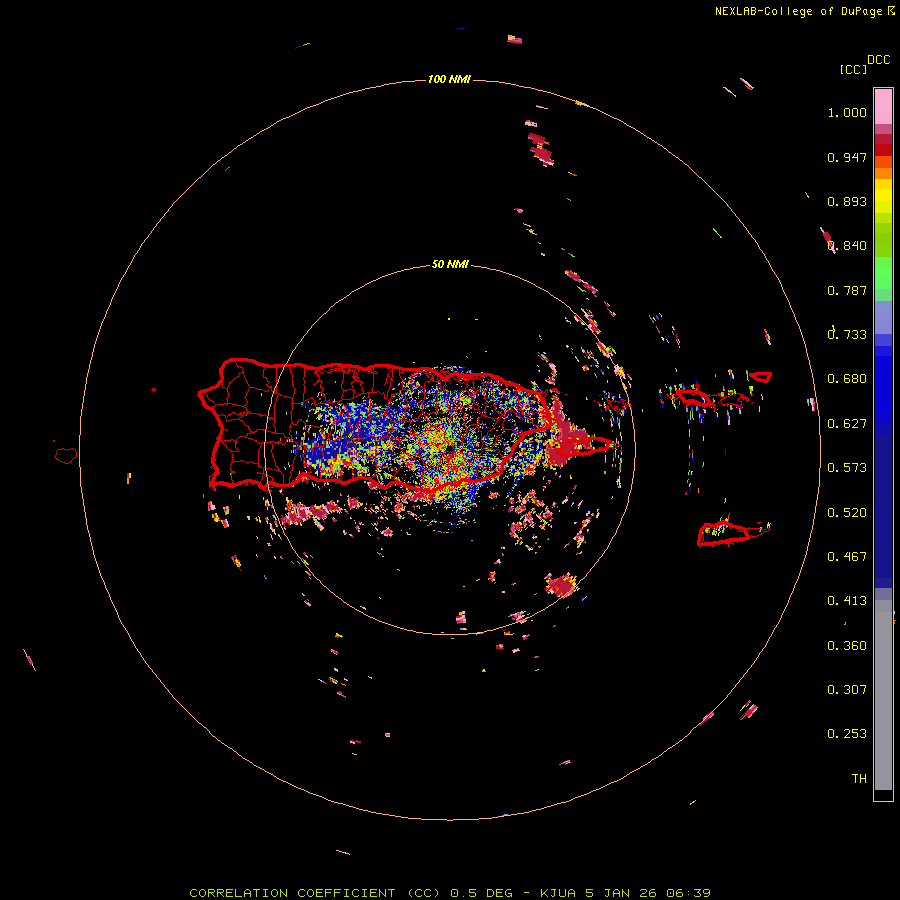This screenshot has height=900, width=900.
Task: Select the 0.573 scale value
Action: point(847,468)
